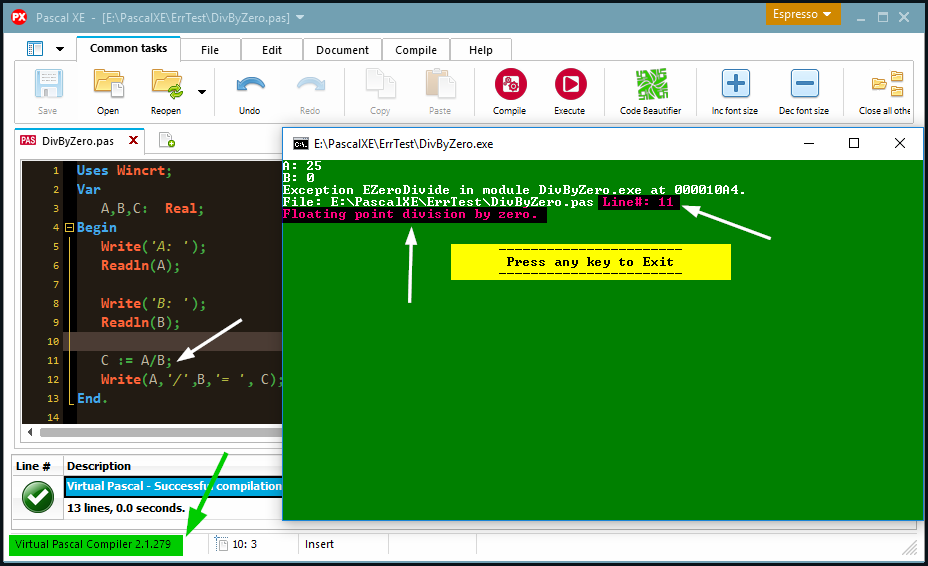Click the Compile toolbar icon

coord(510,84)
